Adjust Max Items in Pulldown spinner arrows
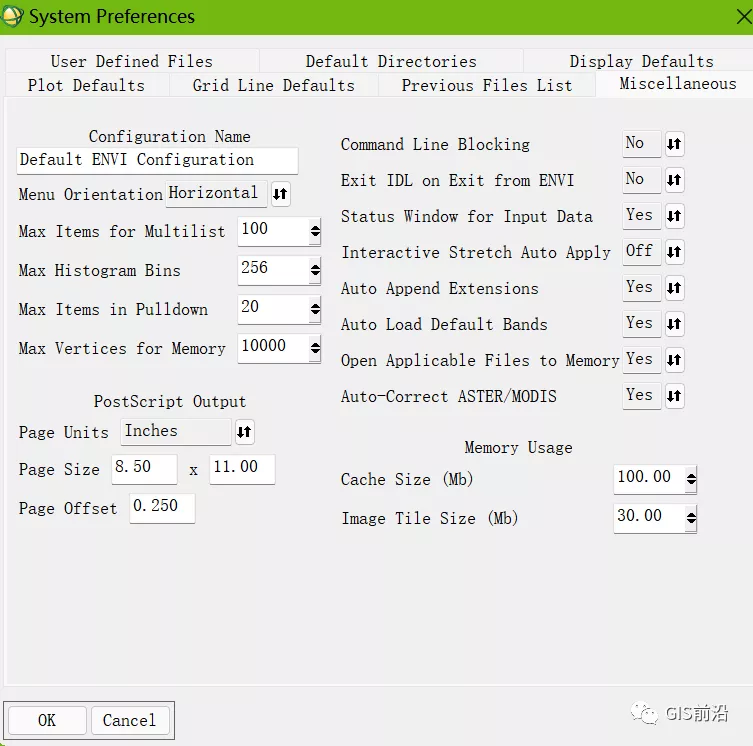753x746 pixels. (x=315, y=309)
